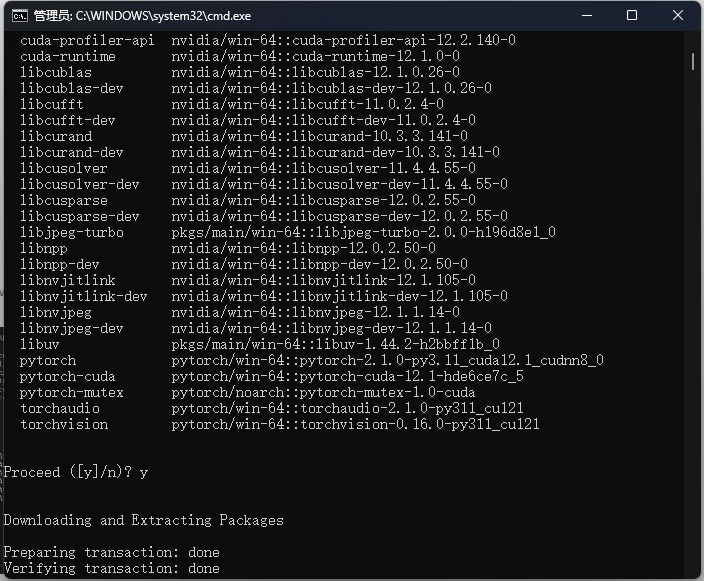
Task: Click the 'Downloading and Extracting Packages' line
Action: 144,520
